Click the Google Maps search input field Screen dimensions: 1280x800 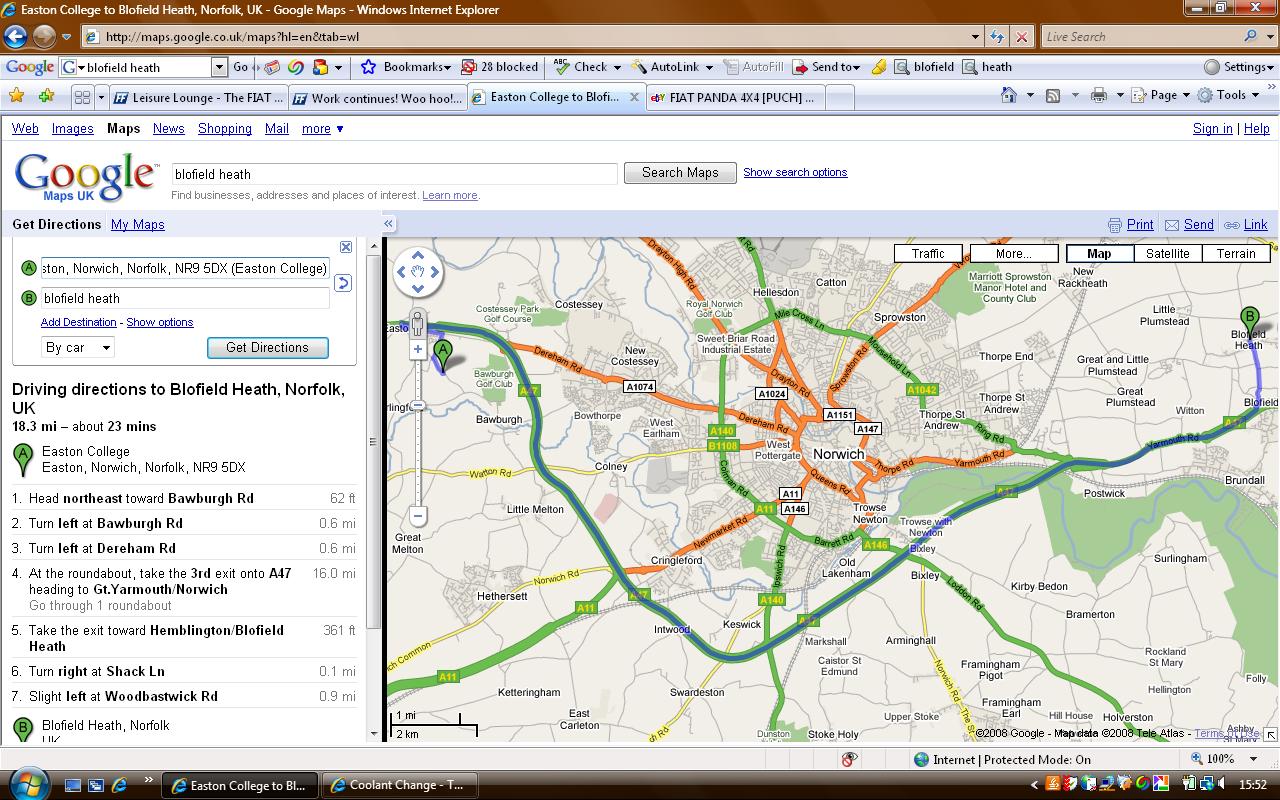click(x=395, y=174)
